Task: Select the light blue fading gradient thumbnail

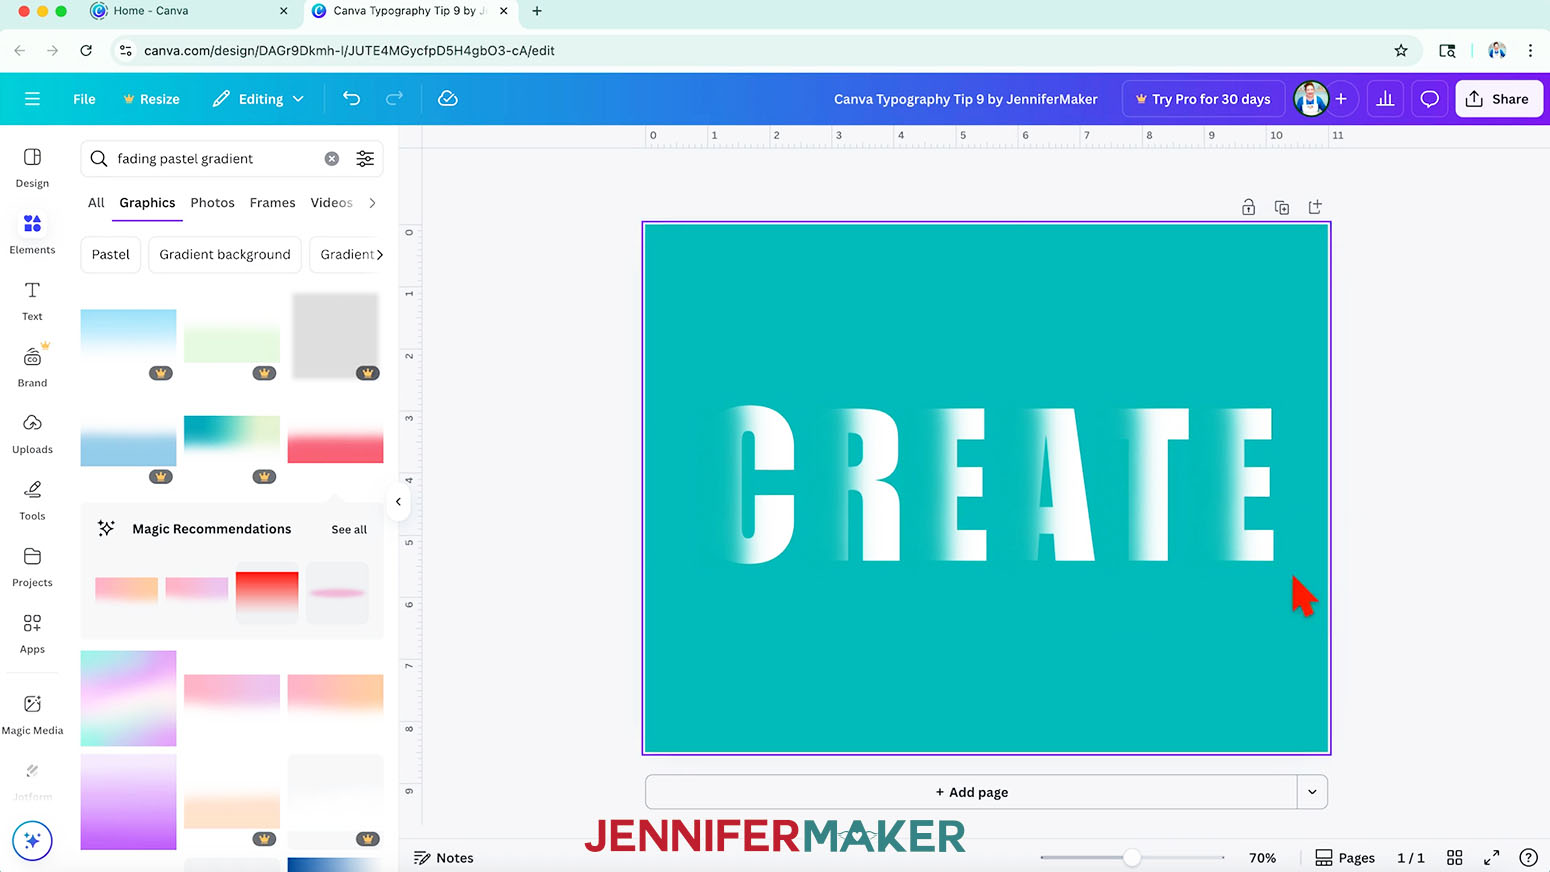Action: coord(128,334)
